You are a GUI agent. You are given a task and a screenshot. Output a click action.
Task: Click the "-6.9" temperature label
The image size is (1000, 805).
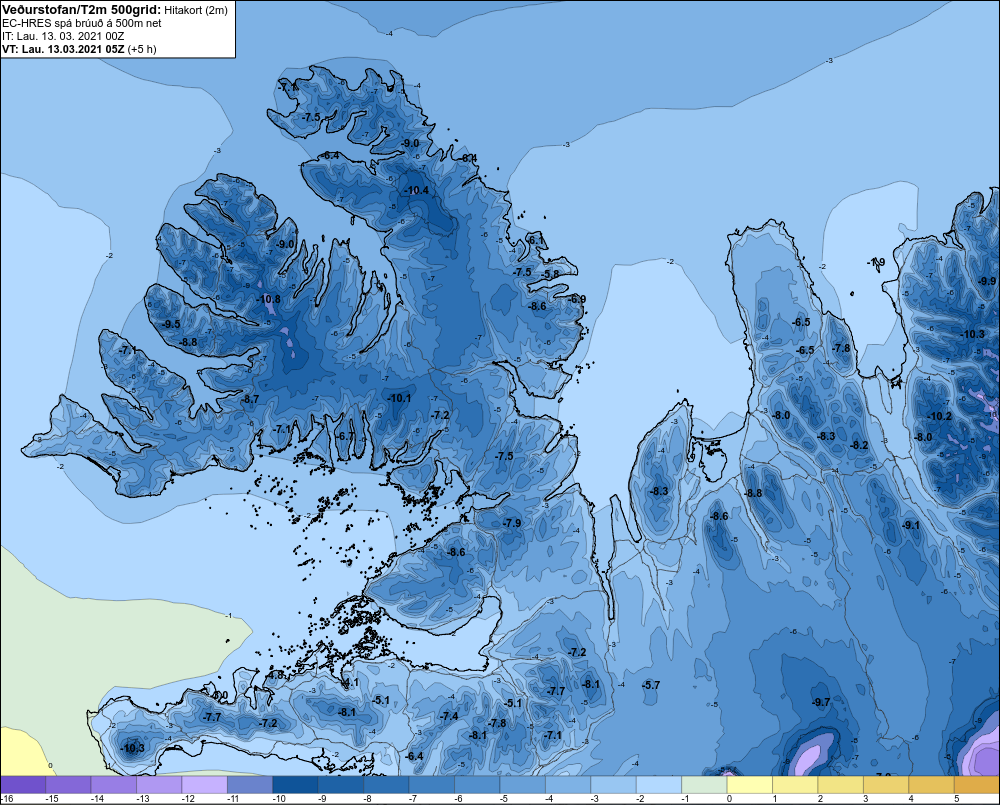click(x=577, y=299)
